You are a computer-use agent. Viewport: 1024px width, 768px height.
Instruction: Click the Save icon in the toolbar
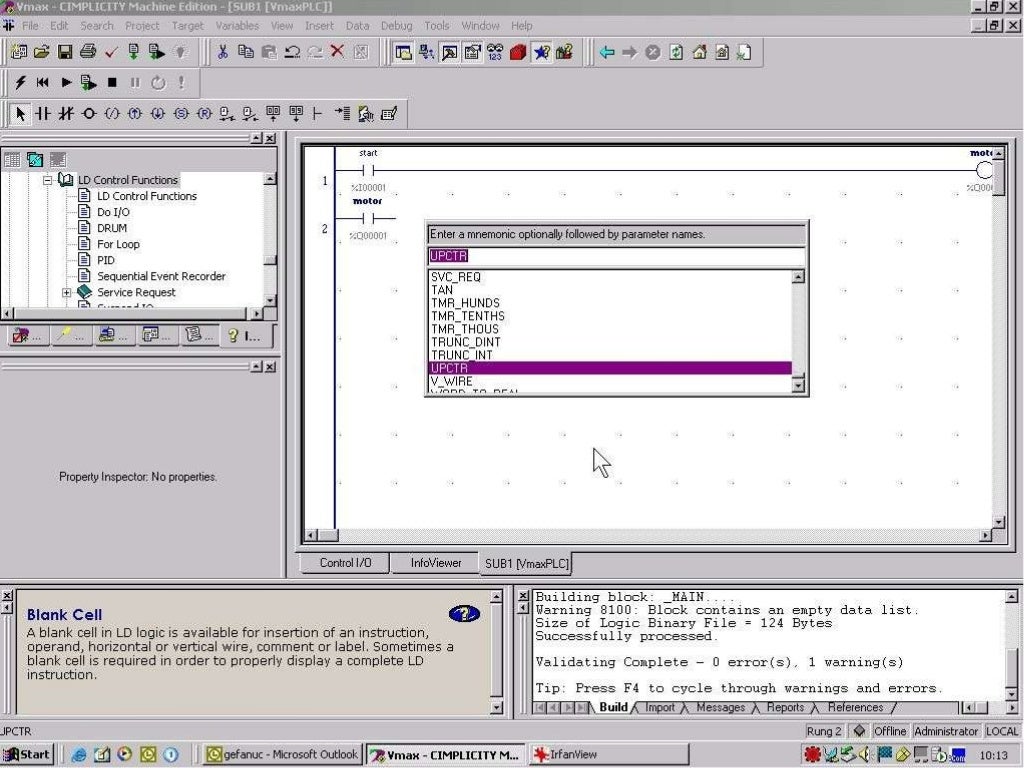[x=64, y=52]
